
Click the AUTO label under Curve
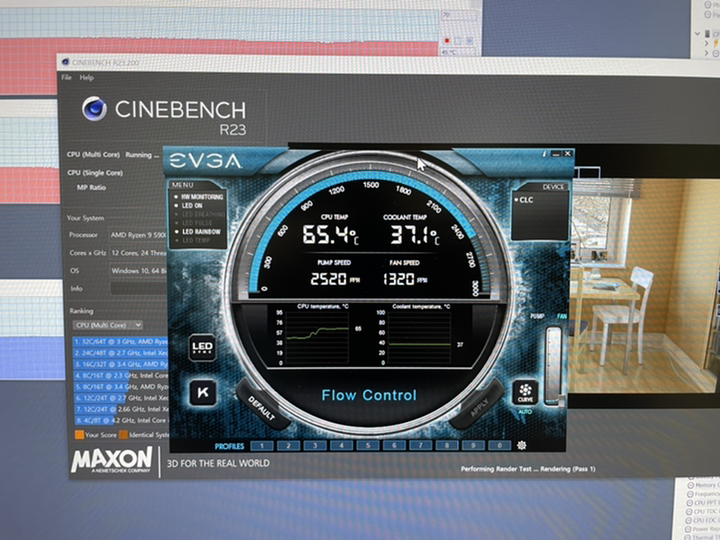point(525,412)
